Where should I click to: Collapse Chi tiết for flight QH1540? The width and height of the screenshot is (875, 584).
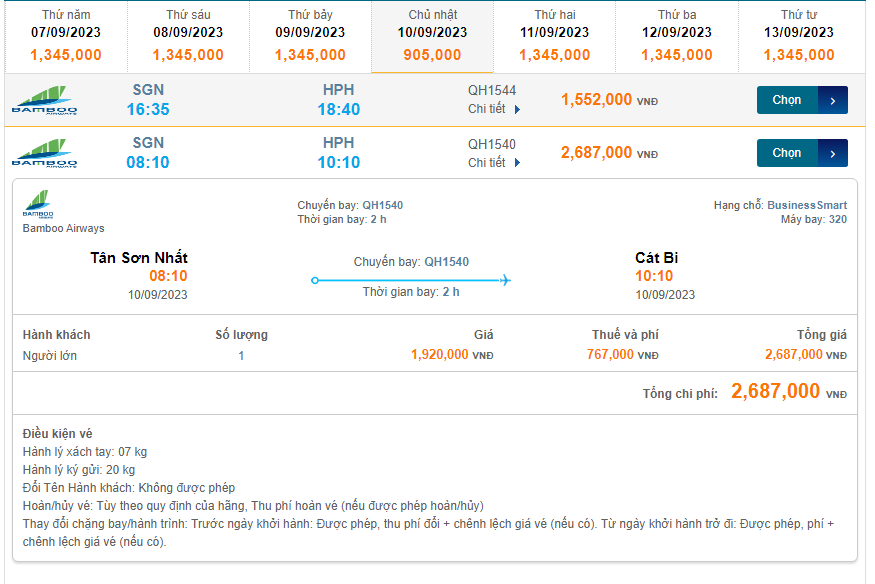[x=494, y=162]
